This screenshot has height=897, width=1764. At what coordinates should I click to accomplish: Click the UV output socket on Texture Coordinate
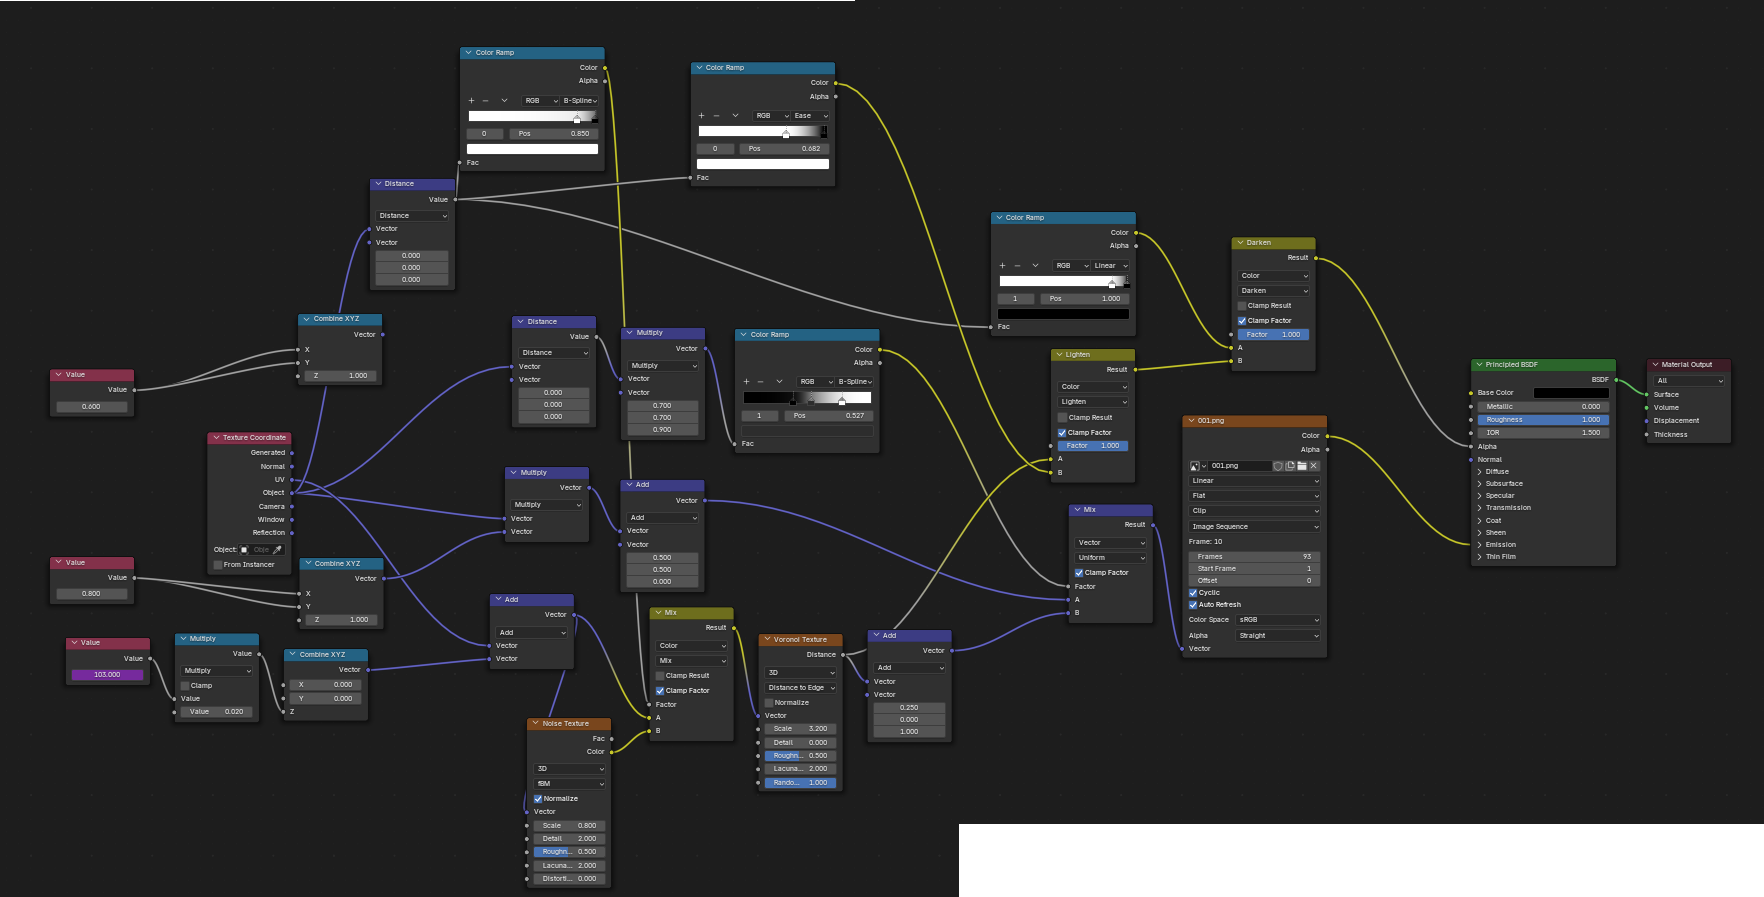(x=292, y=479)
